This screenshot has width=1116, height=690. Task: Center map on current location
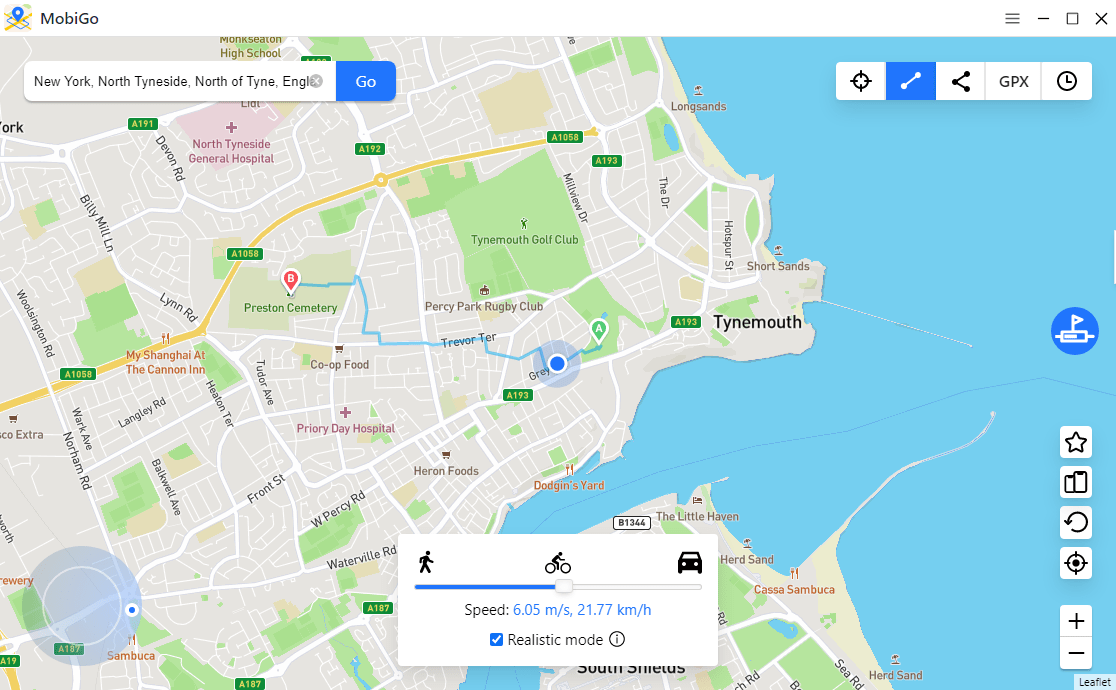pos(1075,563)
